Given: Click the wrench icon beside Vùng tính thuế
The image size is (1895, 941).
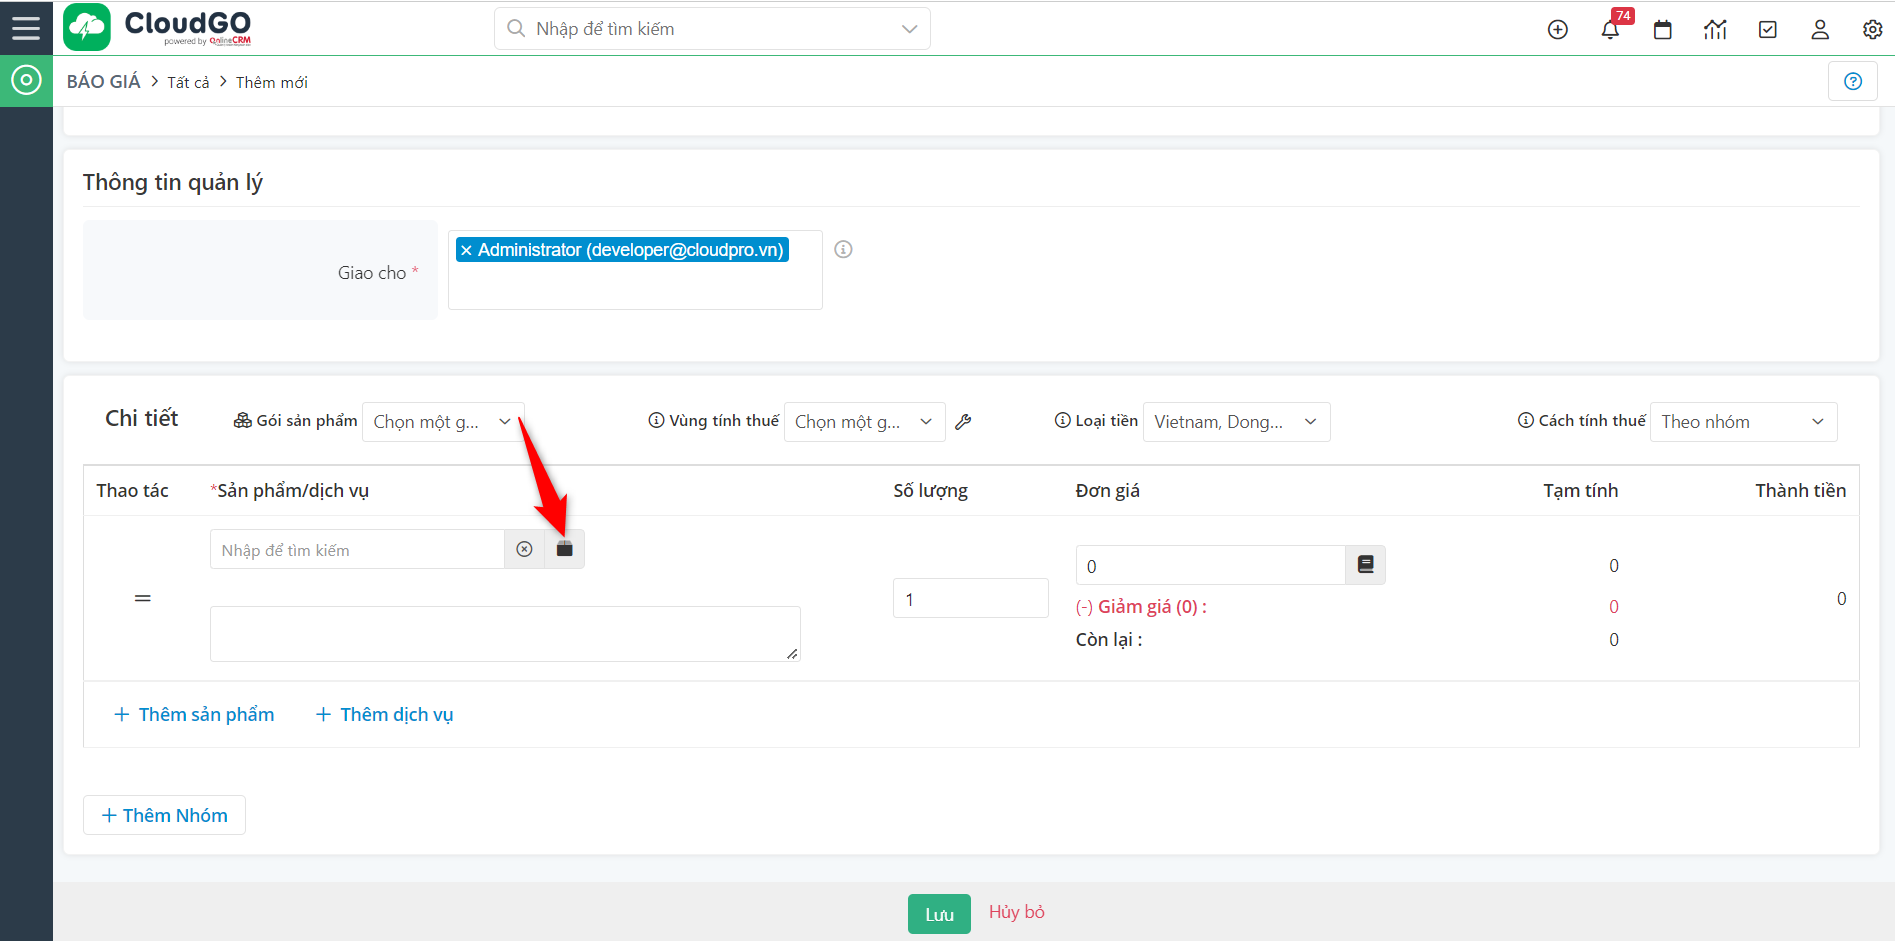Looking at the screenshot, I should tap(963, 421).
